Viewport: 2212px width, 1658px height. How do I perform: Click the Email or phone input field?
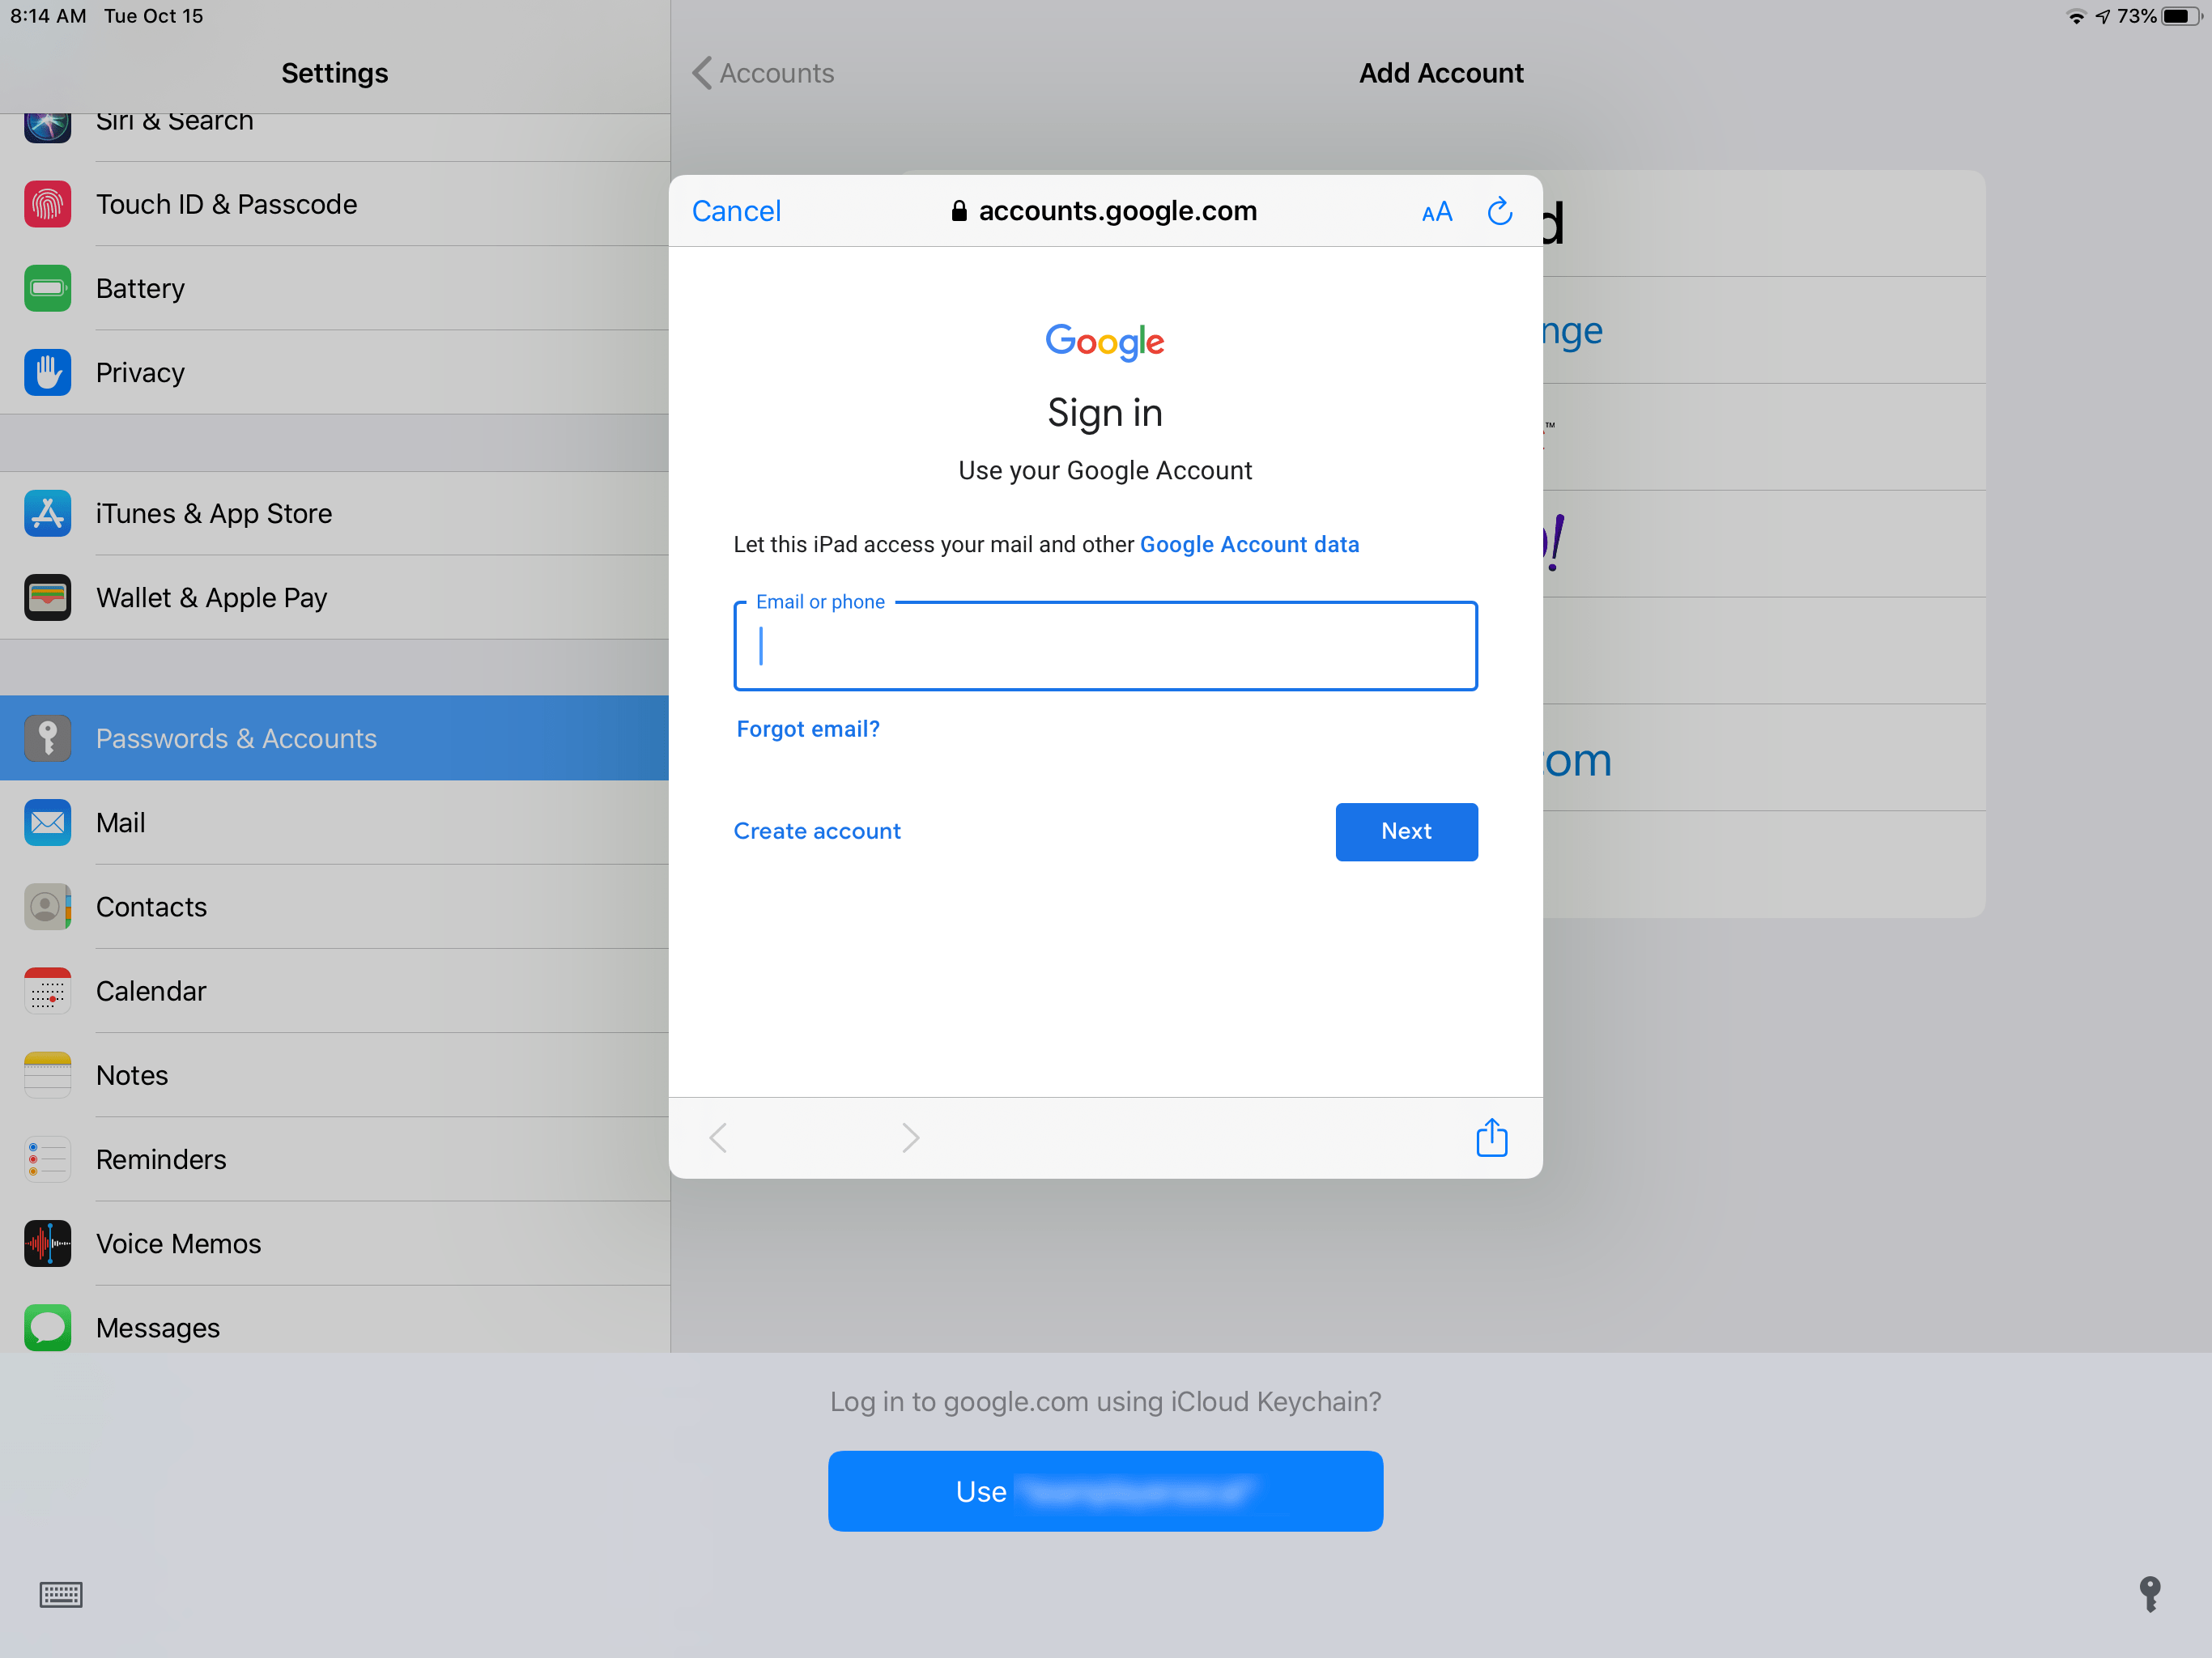[x=1104, y=644]
